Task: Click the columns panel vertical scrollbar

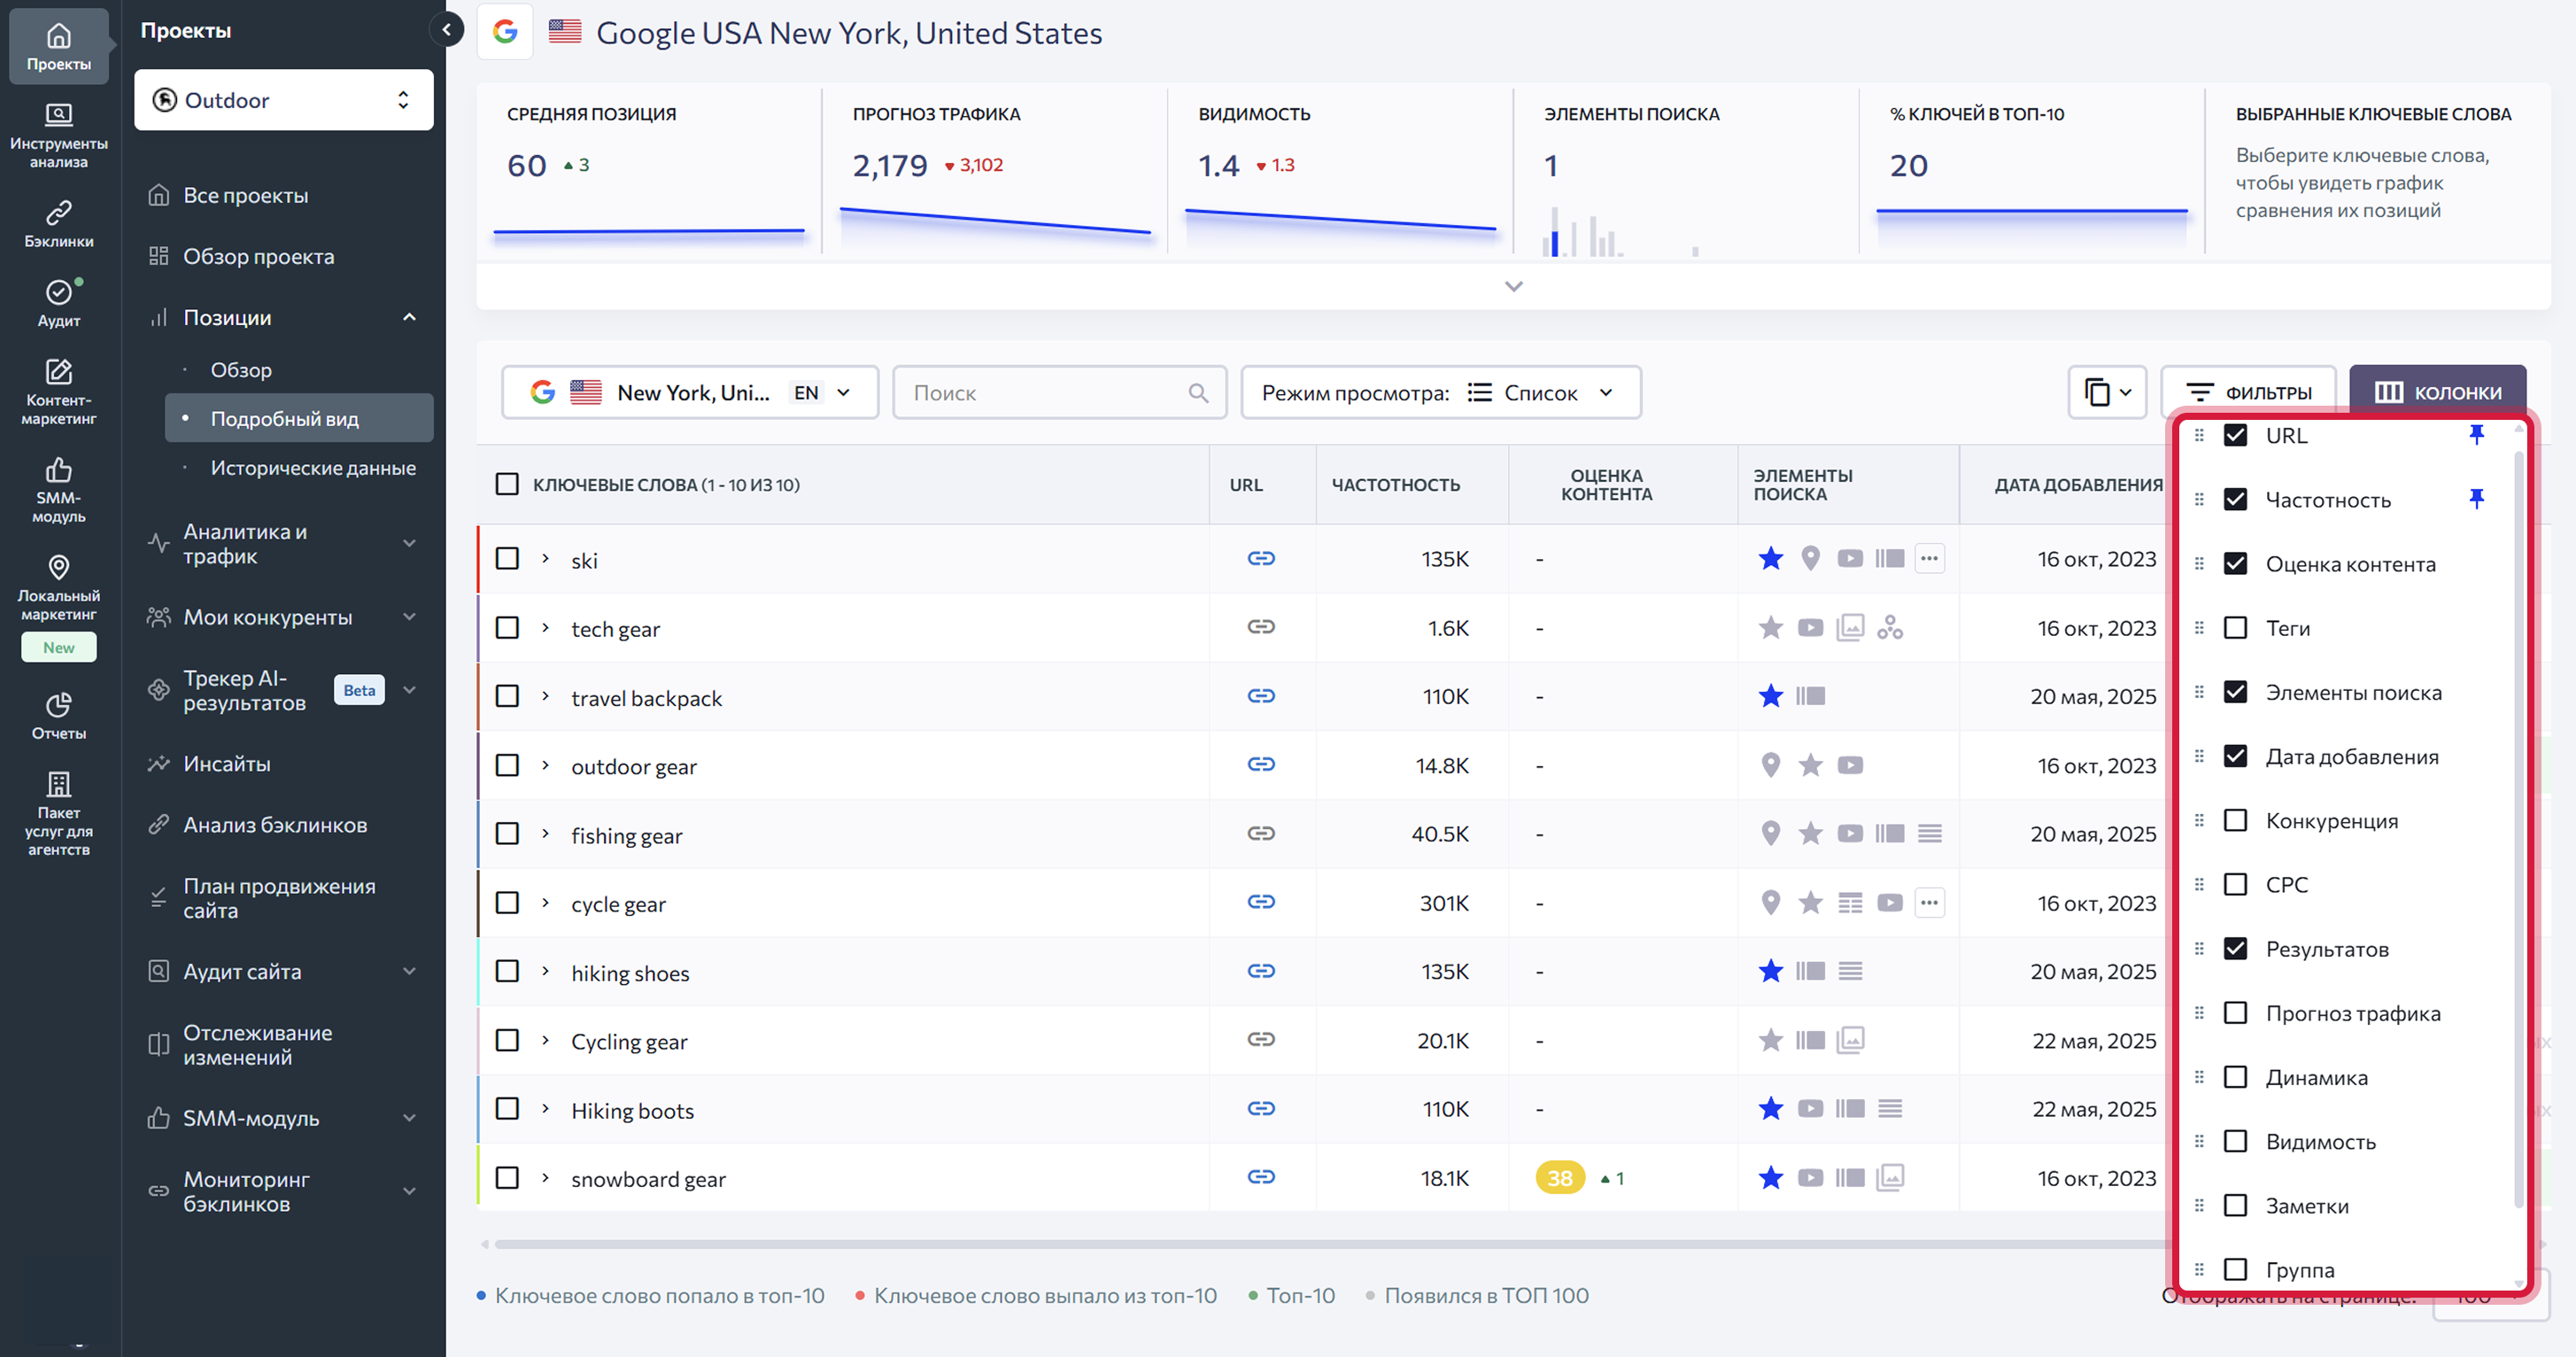Action: (x=2518, y=830)
